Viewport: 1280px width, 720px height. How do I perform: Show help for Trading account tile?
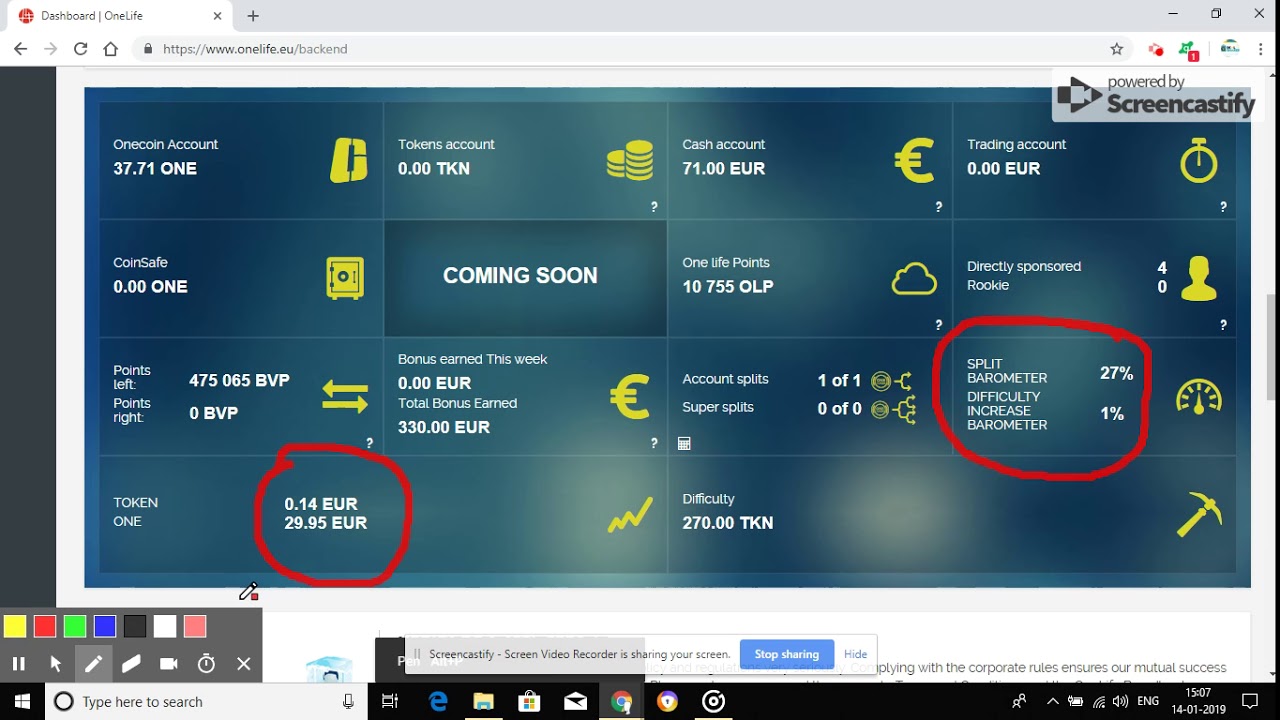(x=1223, y=207)
